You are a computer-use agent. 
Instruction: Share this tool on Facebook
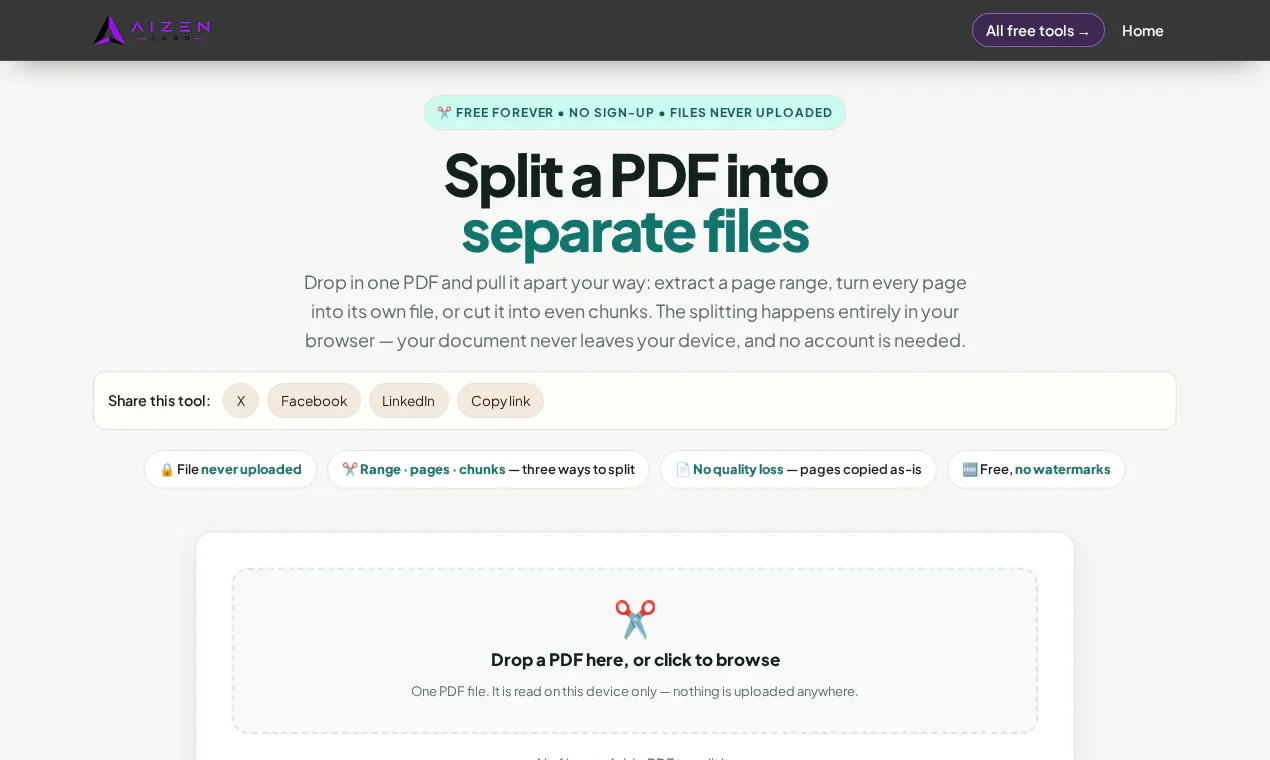(x=314, y=401)
